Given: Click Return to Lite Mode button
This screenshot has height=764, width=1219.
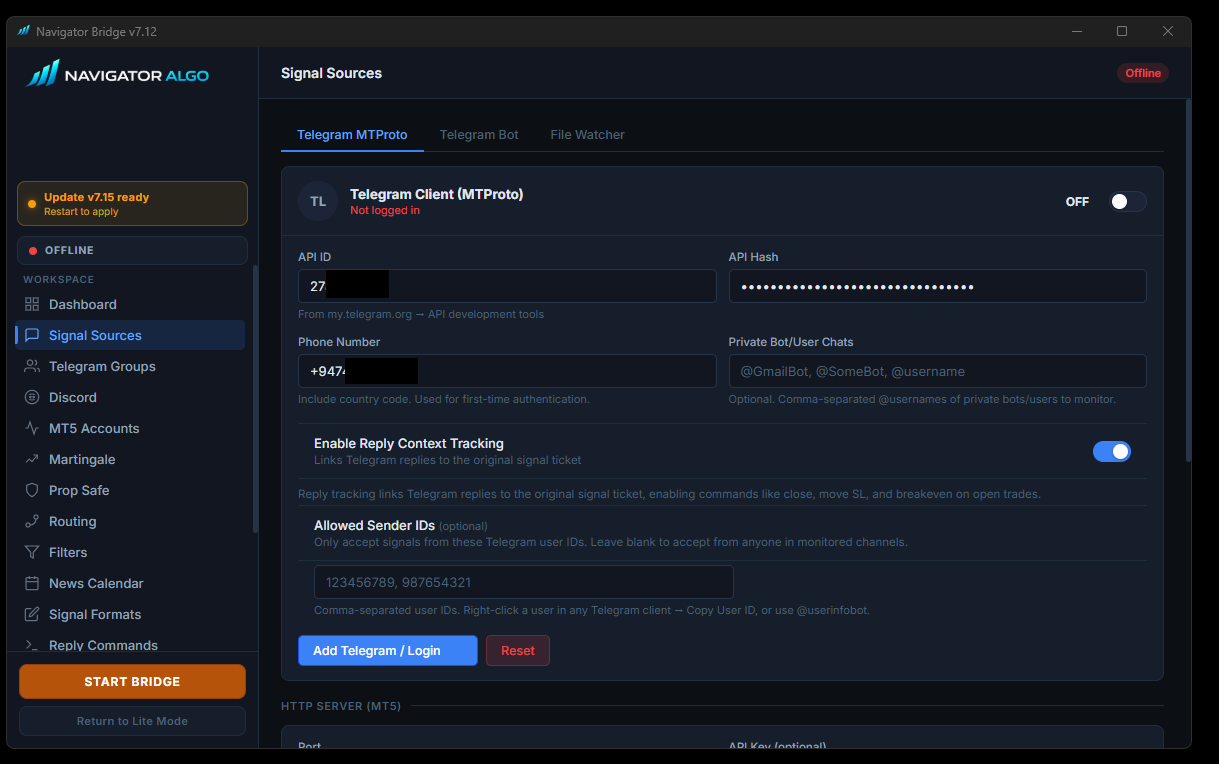Looking at the screenshot, I should point(132,721).
